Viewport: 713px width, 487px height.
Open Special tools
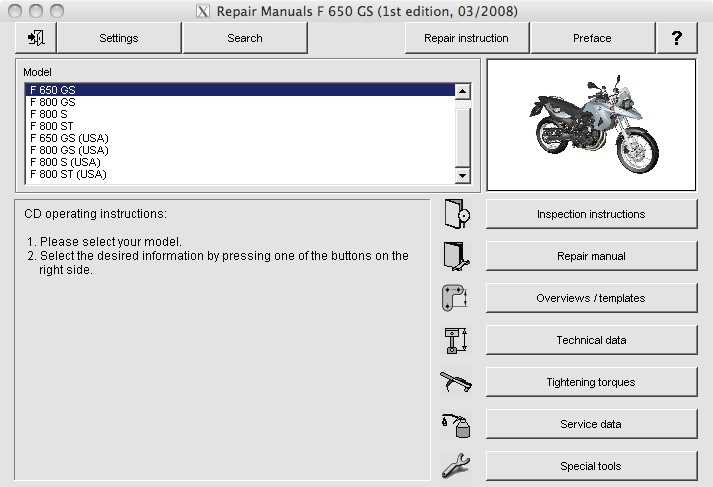click(x=591, y=466)
